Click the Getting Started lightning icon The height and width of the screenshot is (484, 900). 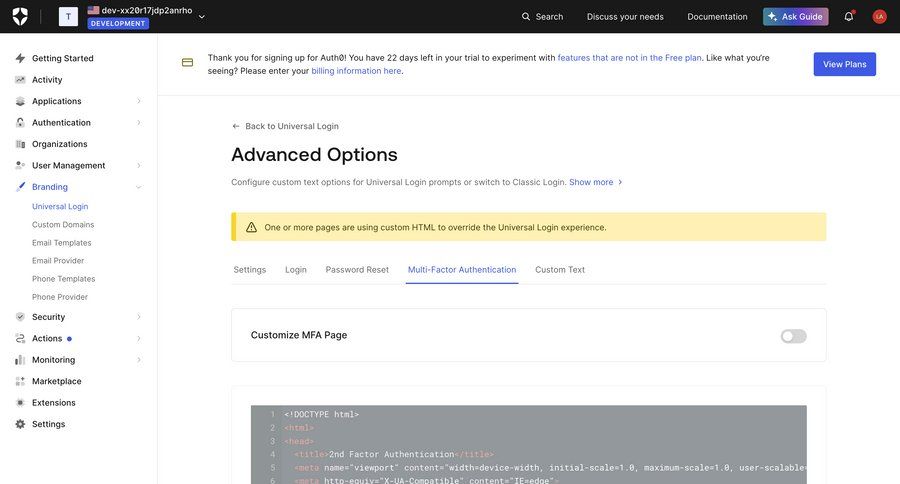[x=20, y=58]
